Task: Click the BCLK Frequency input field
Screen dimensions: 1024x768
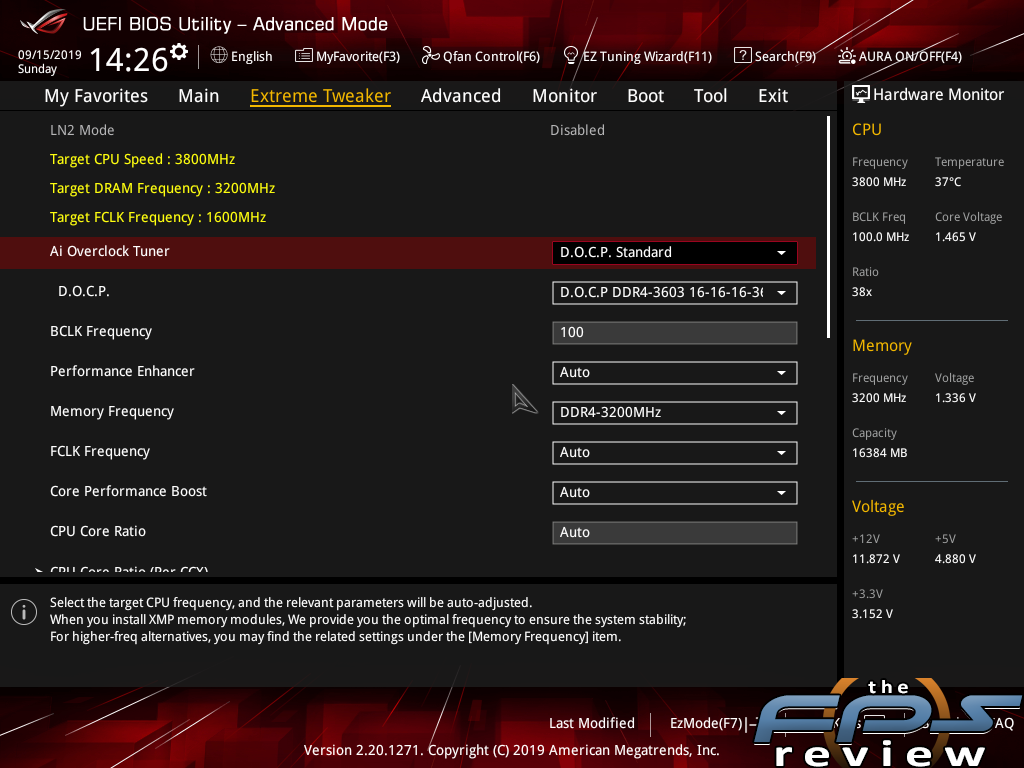Action: point(674,332)
